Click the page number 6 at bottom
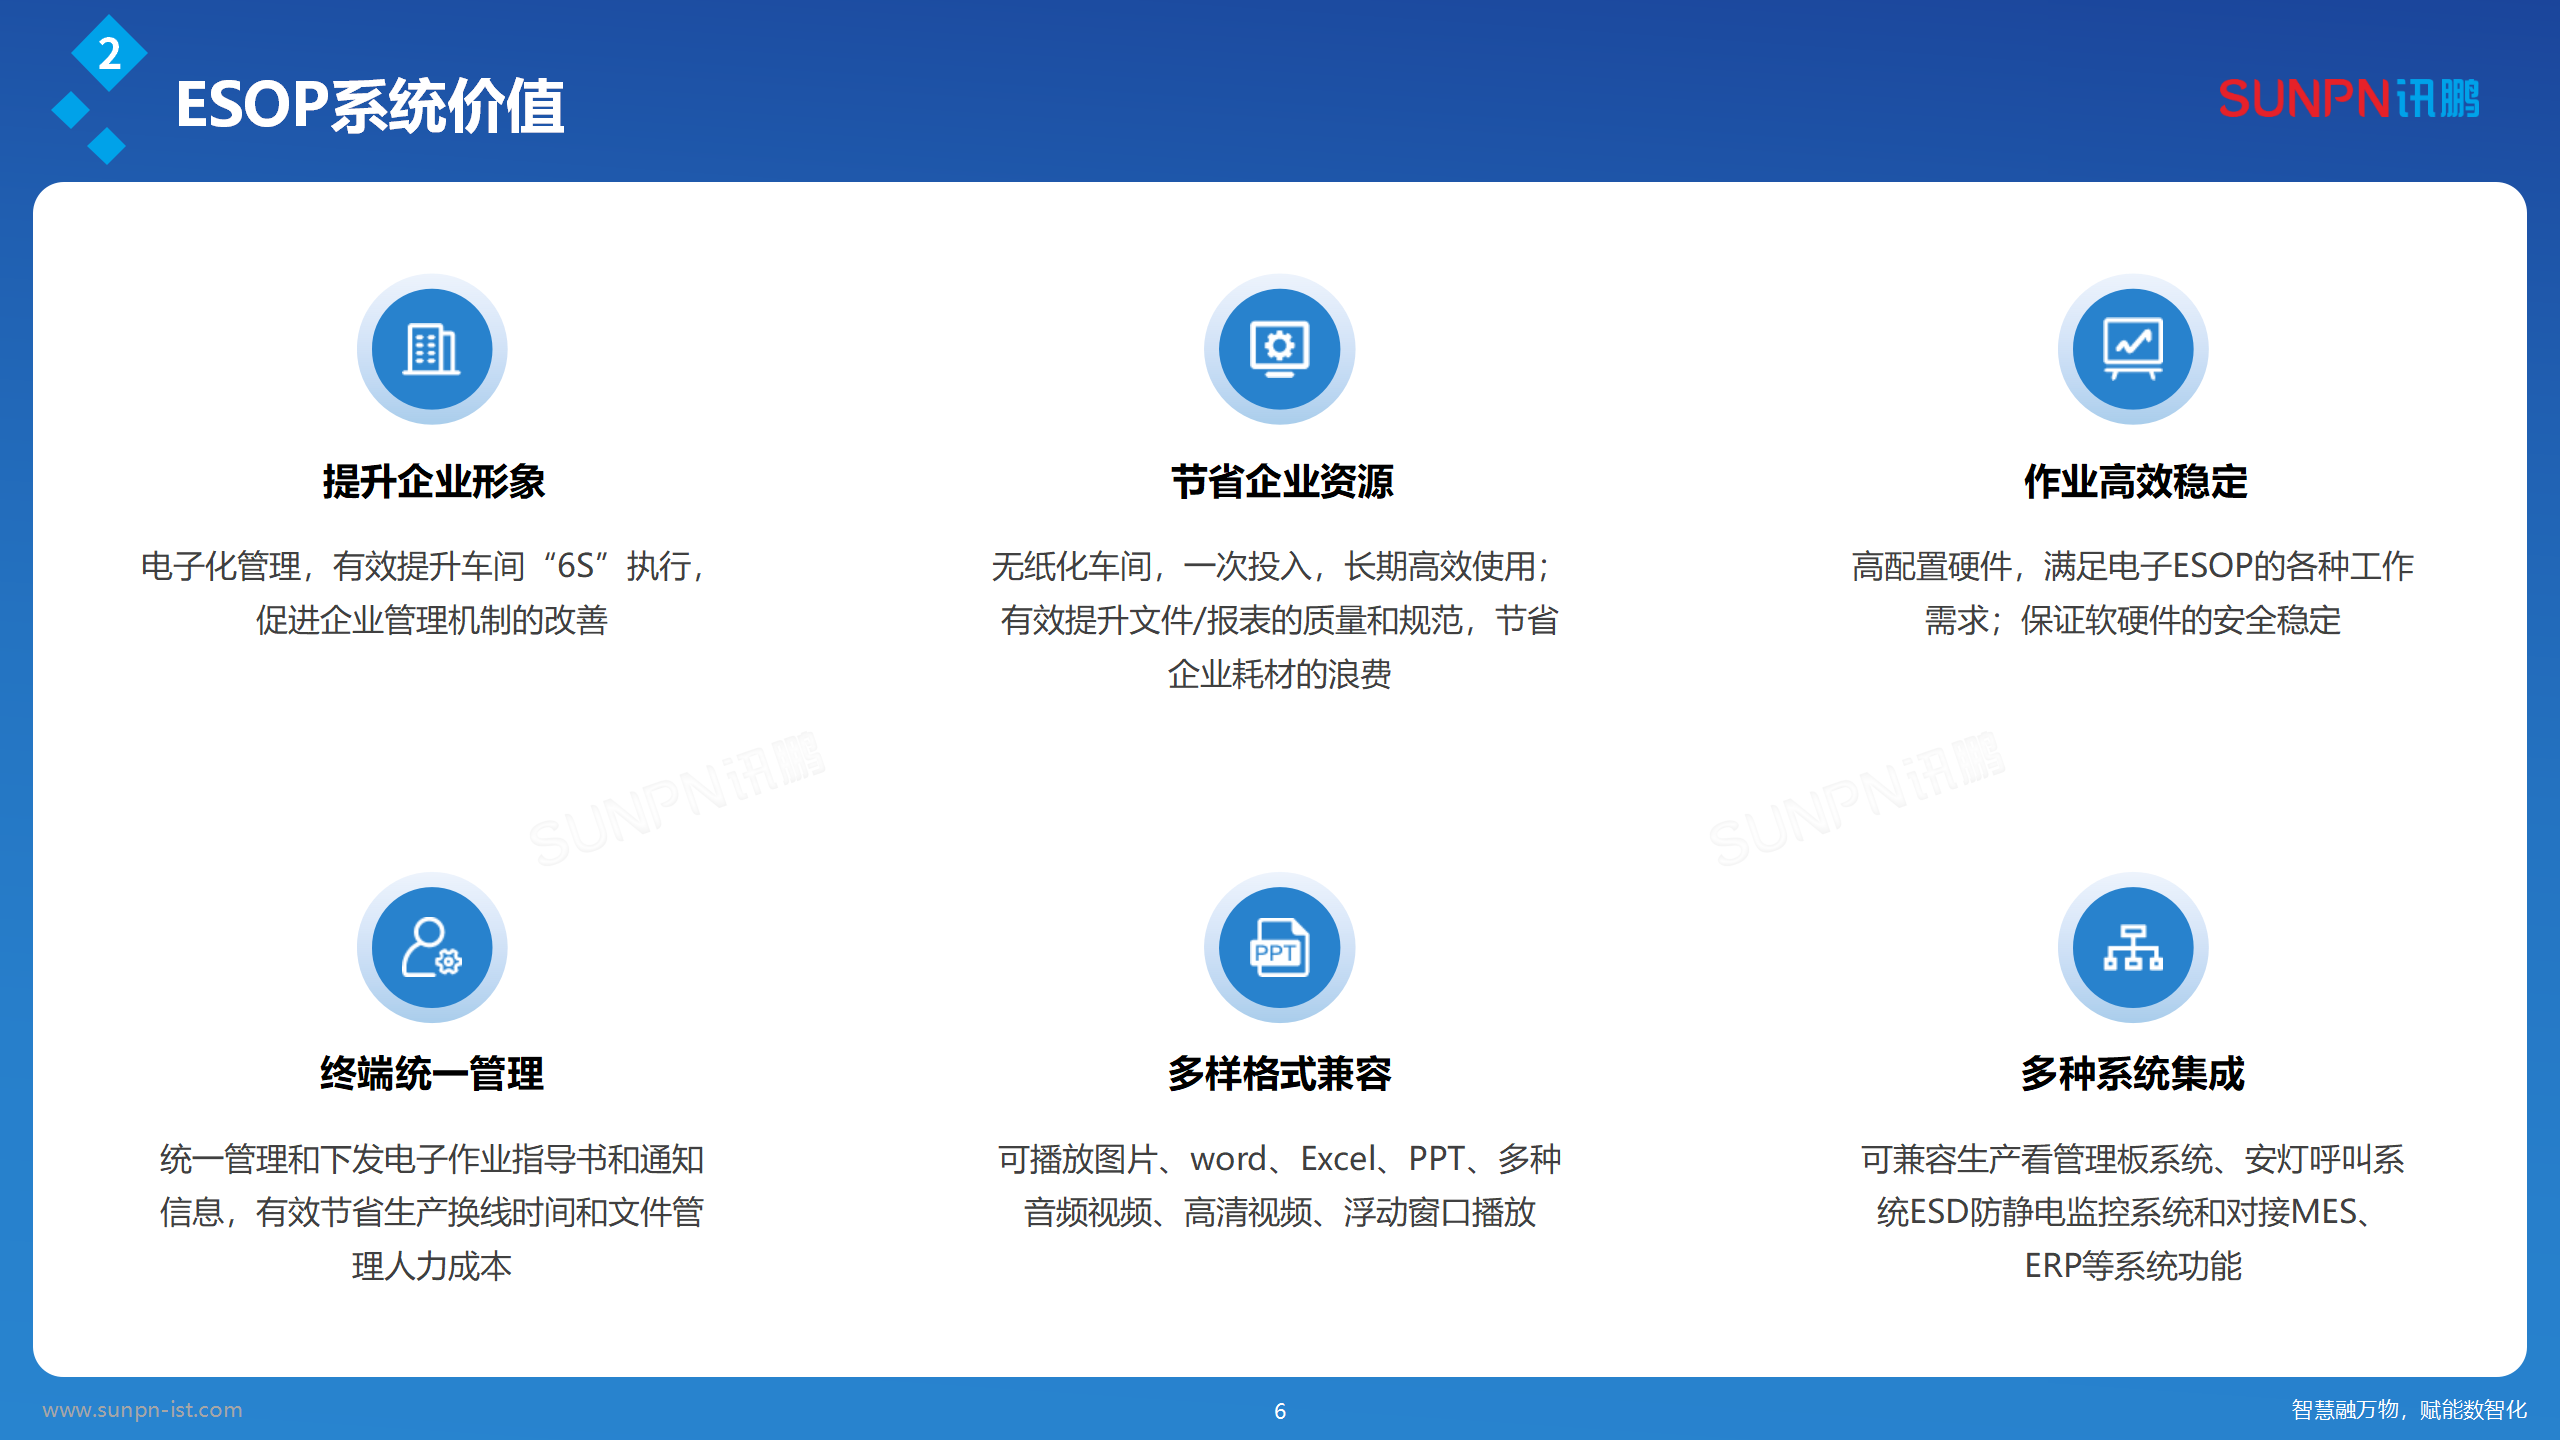Screen dimensions: 2560x1440 (1280, 1411)
